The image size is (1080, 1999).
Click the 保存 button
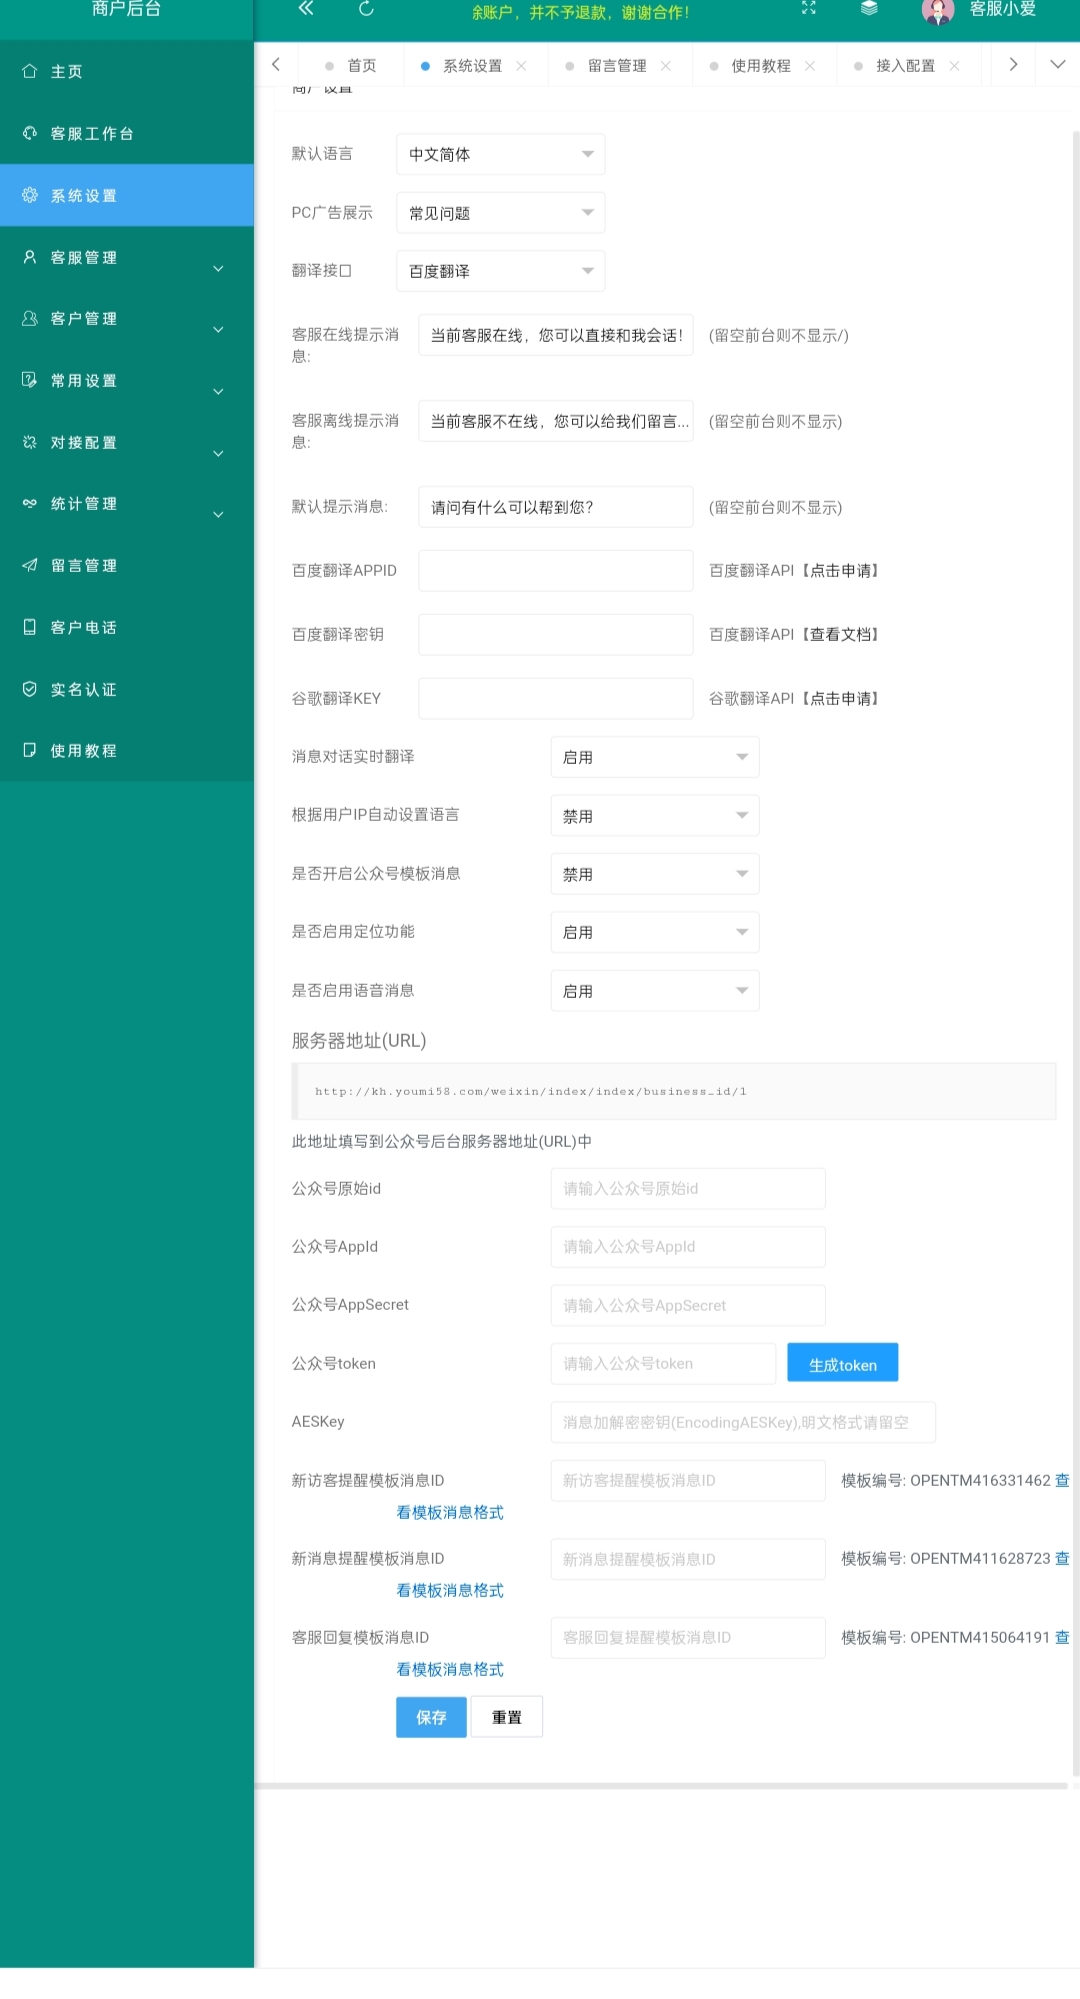(431, 1717)
